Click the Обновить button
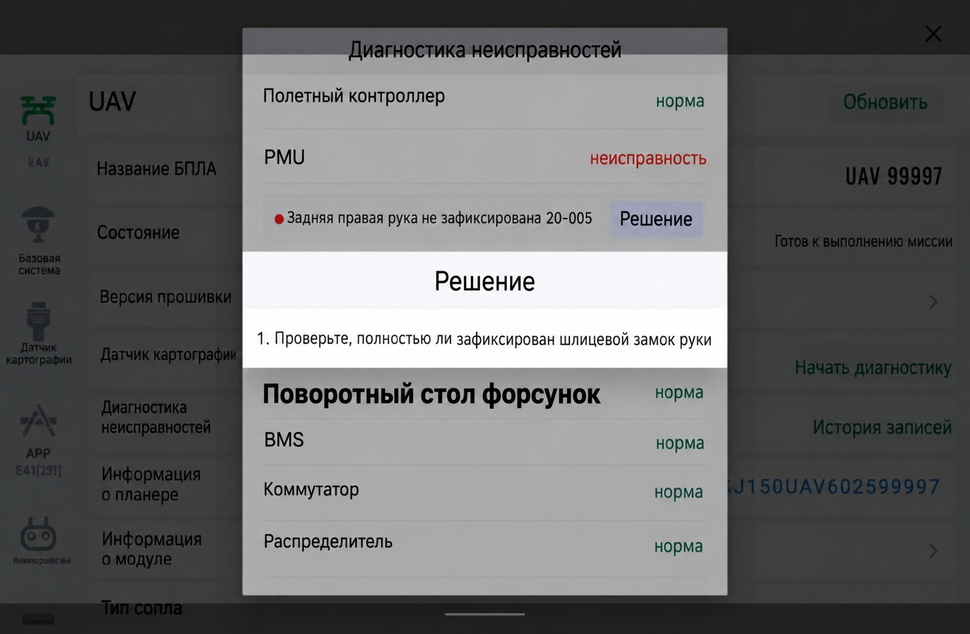This screenshot has height=634, width=970. pyautogui.click(x=885, y=102)
